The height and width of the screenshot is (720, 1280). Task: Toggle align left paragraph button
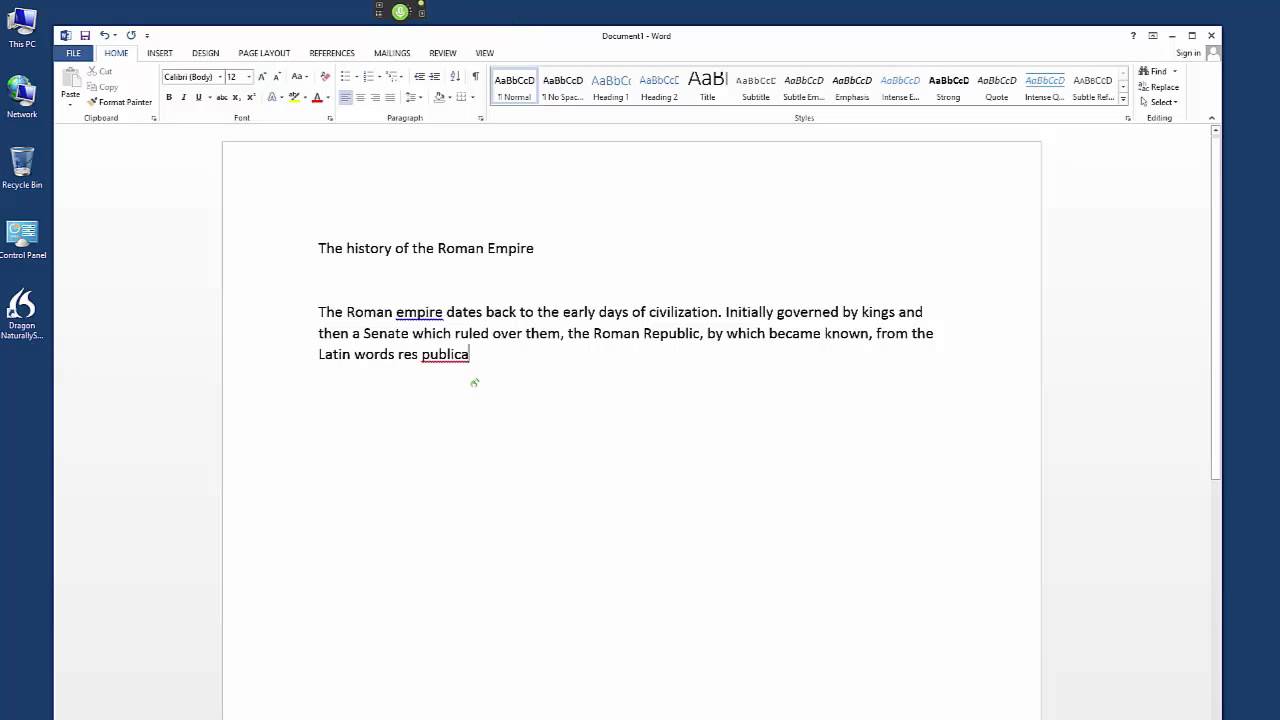pos(345,97)
